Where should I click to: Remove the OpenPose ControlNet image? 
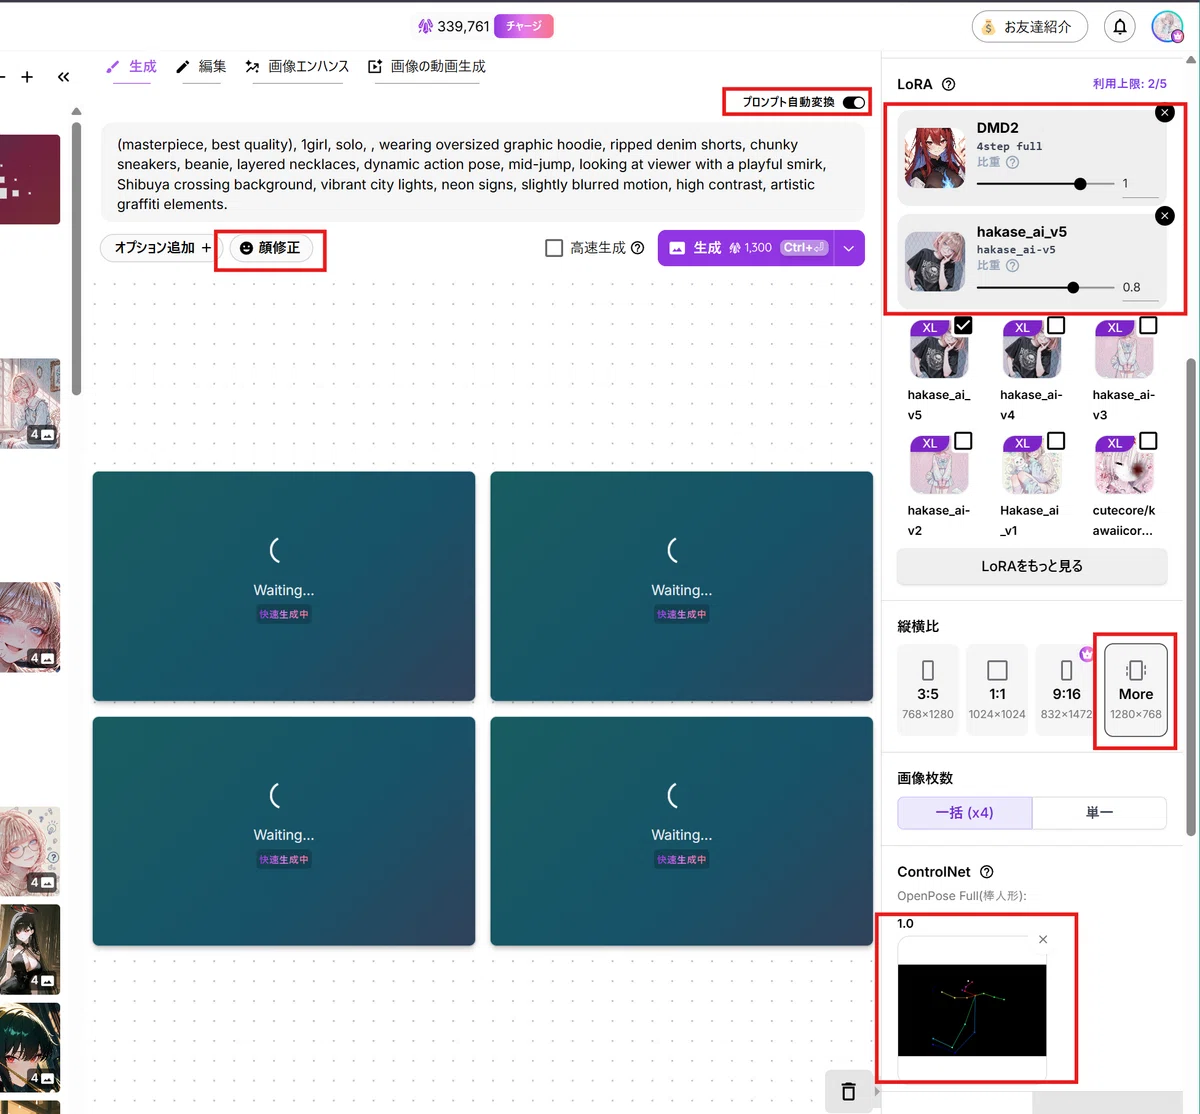(1043, 940)
